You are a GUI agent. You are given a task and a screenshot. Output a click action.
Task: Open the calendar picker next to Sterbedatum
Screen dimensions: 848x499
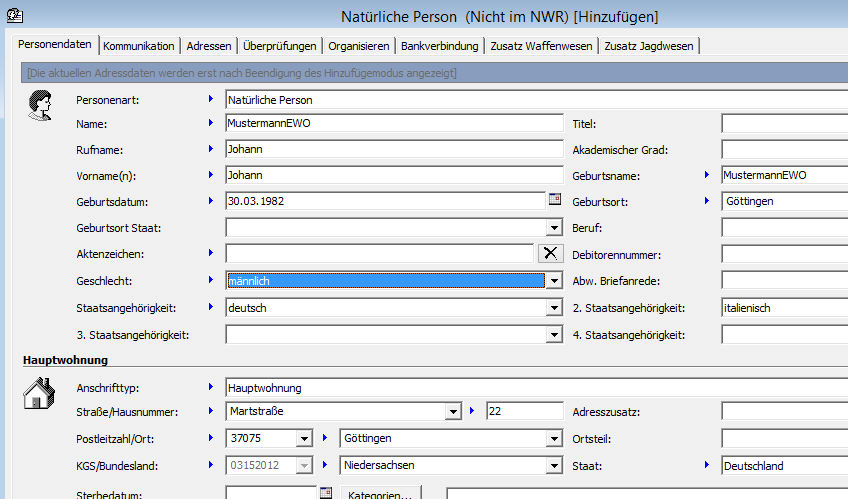point(325,493)
